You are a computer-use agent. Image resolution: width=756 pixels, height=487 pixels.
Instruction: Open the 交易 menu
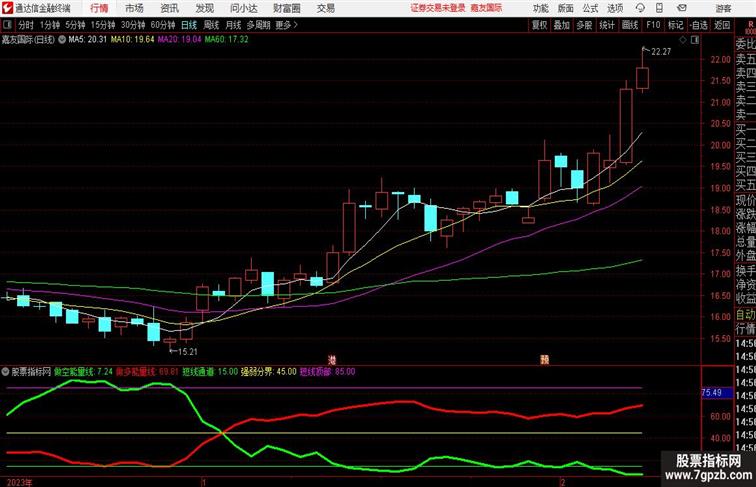click(x=326, y=8)
